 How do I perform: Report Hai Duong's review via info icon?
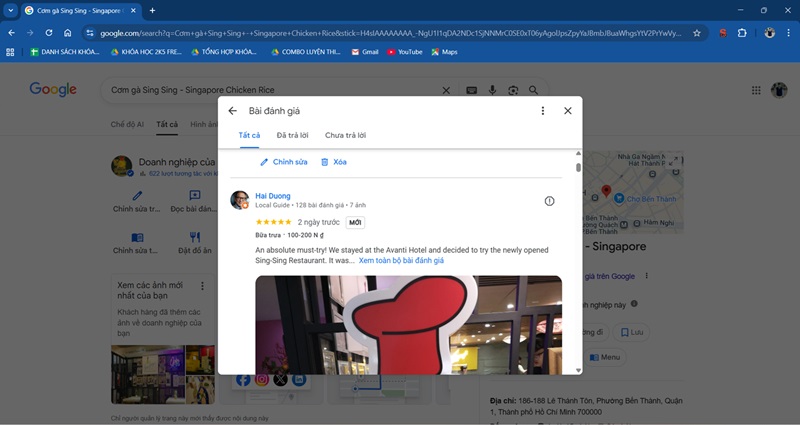point(549,201)
